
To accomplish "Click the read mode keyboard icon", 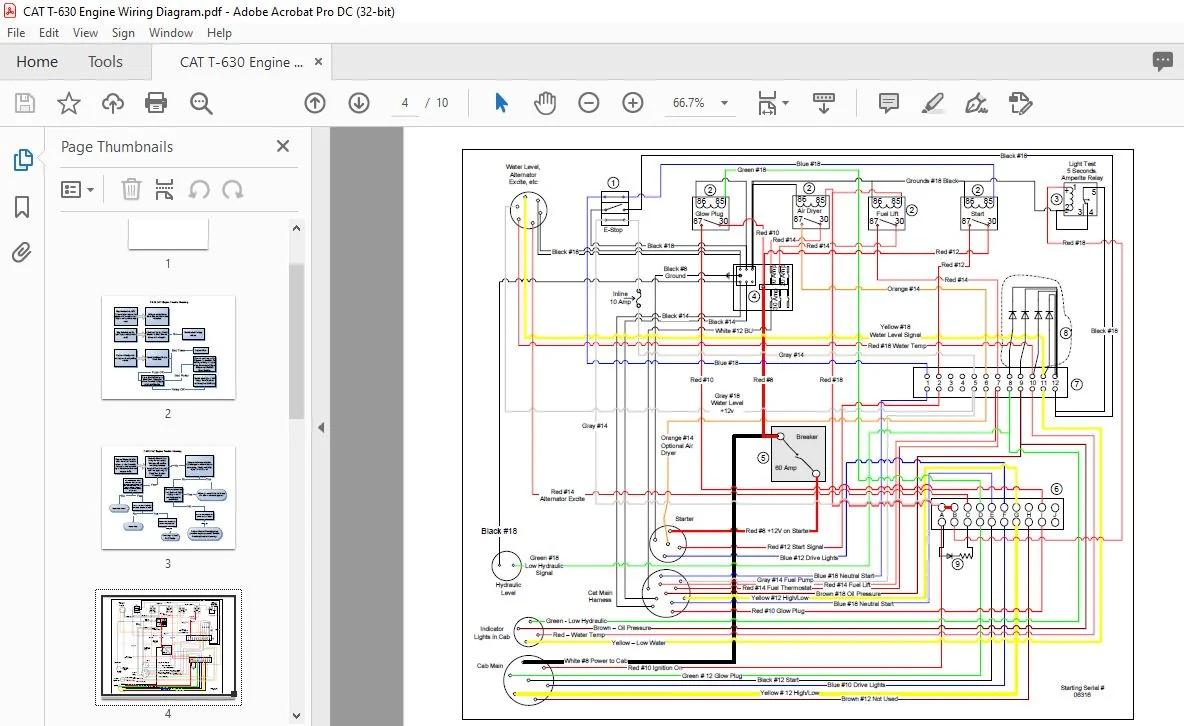I will click(x=823, y=103).
